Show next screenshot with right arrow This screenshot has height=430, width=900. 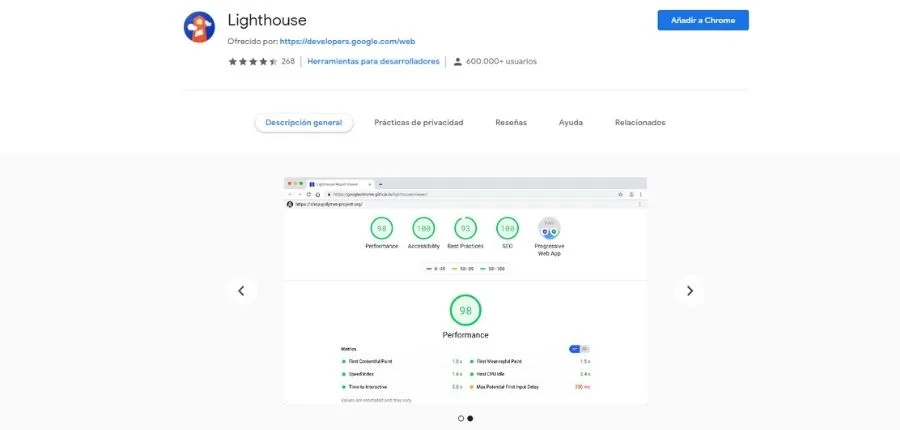pyautogui.click(x=688, y=291)
